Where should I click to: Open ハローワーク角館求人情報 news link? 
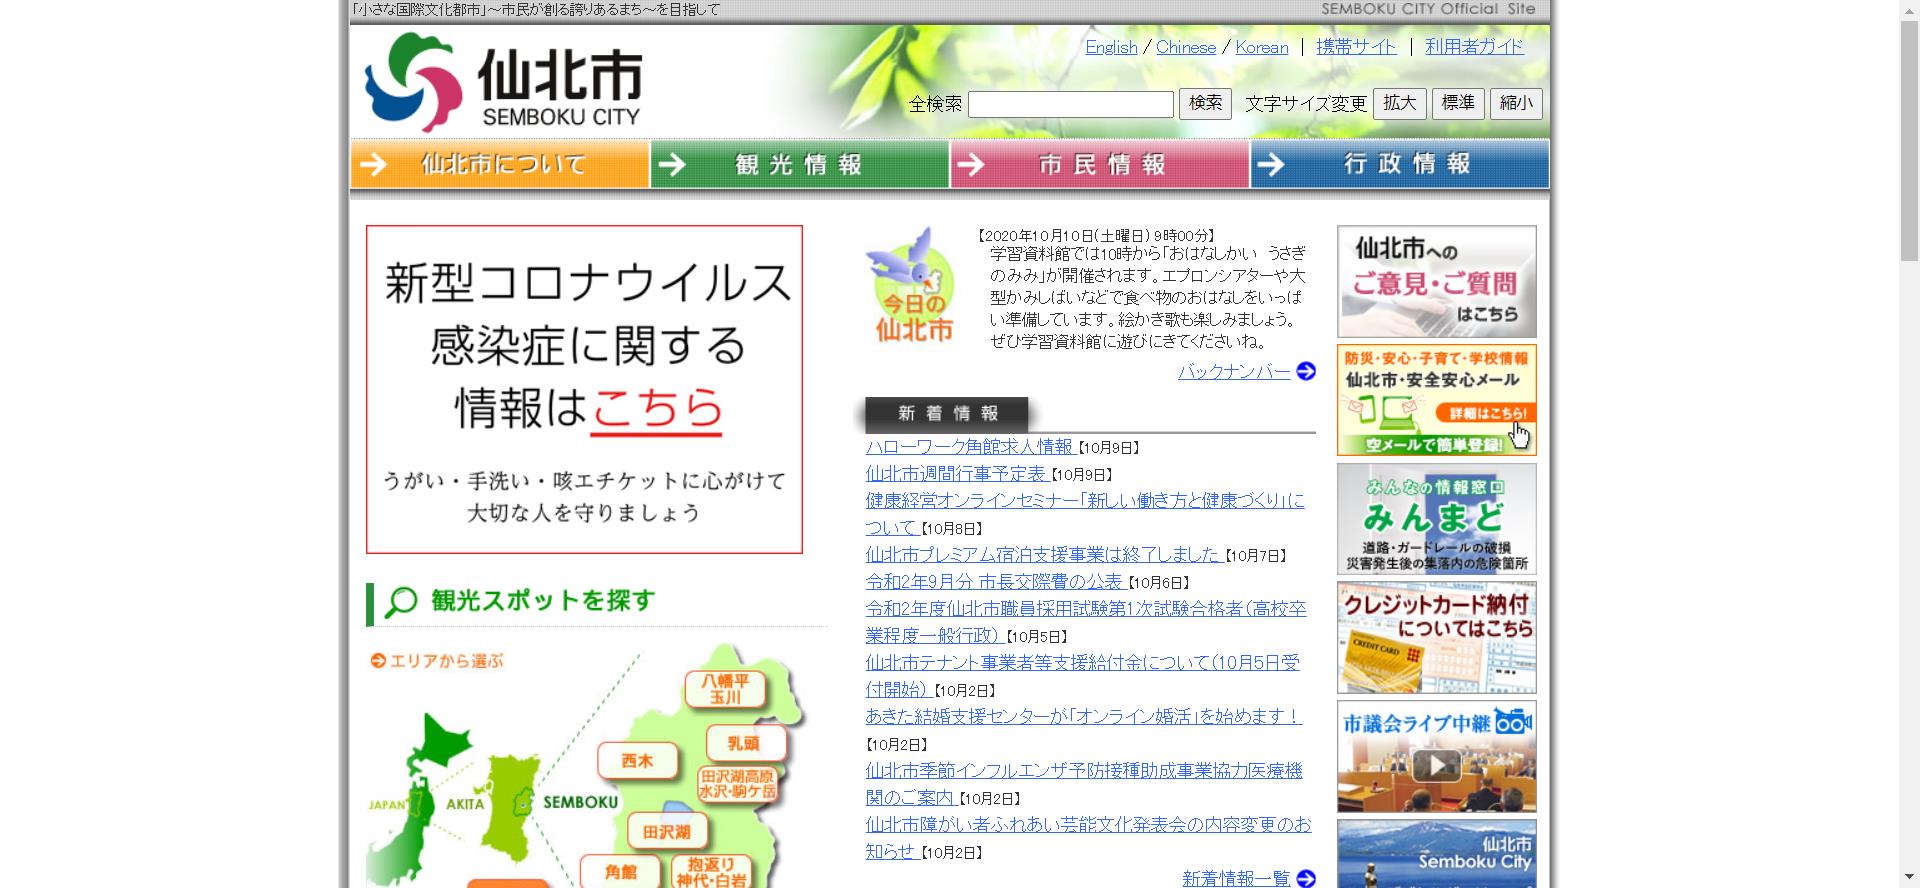click(969, 447)
